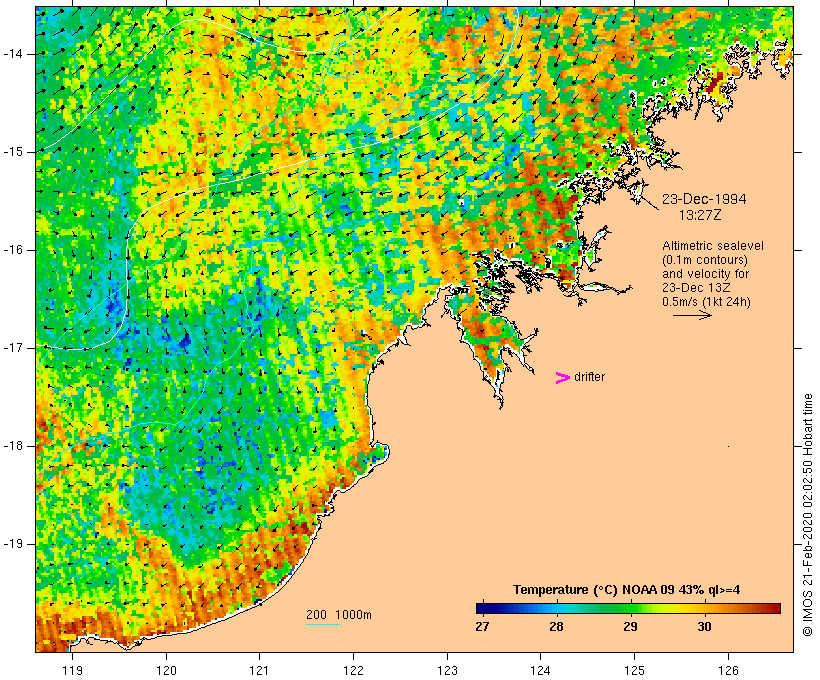Click latitude axis label '-18'
Viewport: 820px width, 680px height.
[x=13, y=446]
